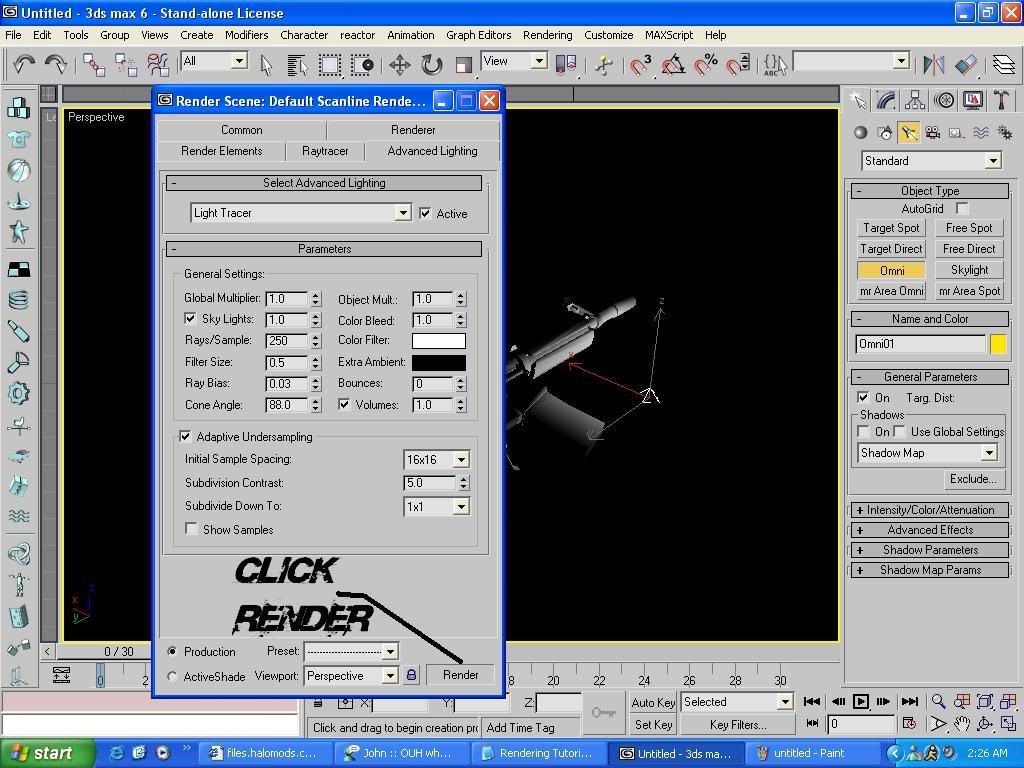The width and height of the screenshot is (1024, 768).
Task: Switch to the Hierarchy command panel
Action: [915, 100]
